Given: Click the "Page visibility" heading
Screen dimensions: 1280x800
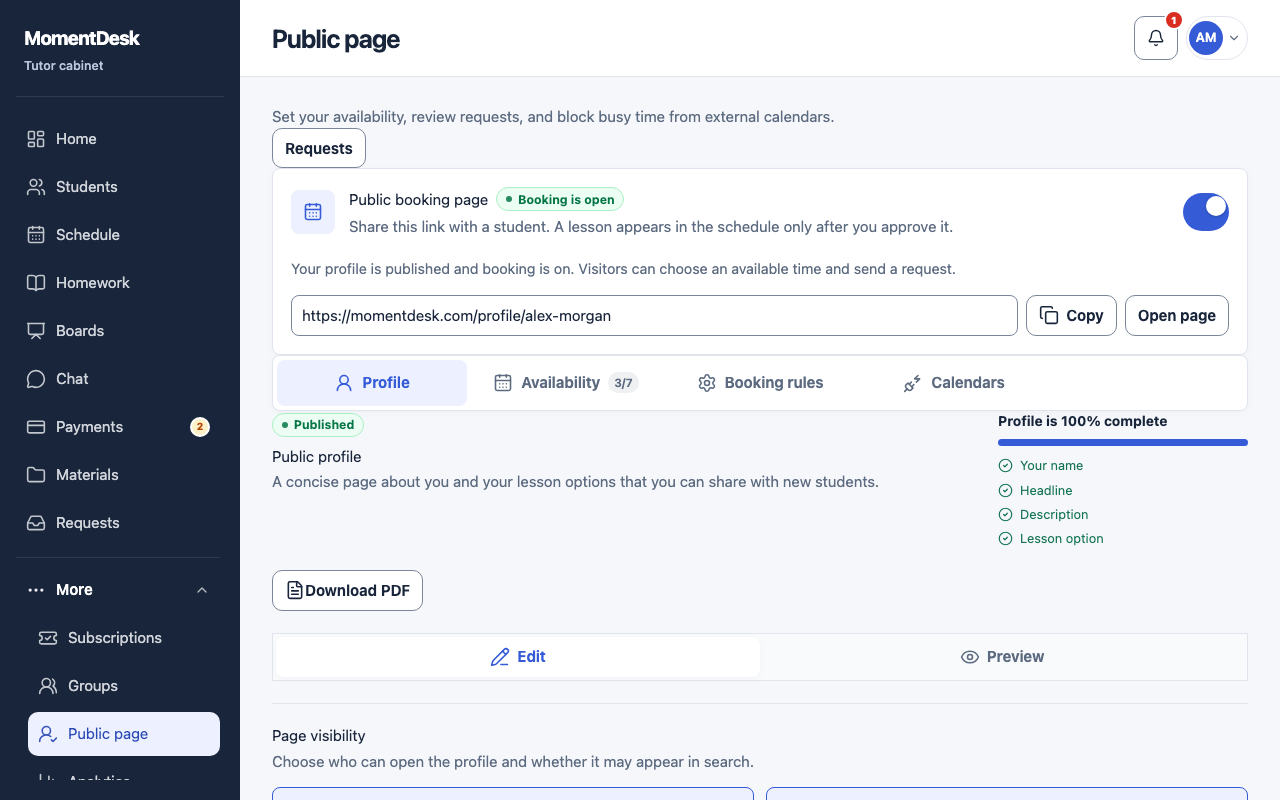Looking at the screenshot, I should 319,736.
